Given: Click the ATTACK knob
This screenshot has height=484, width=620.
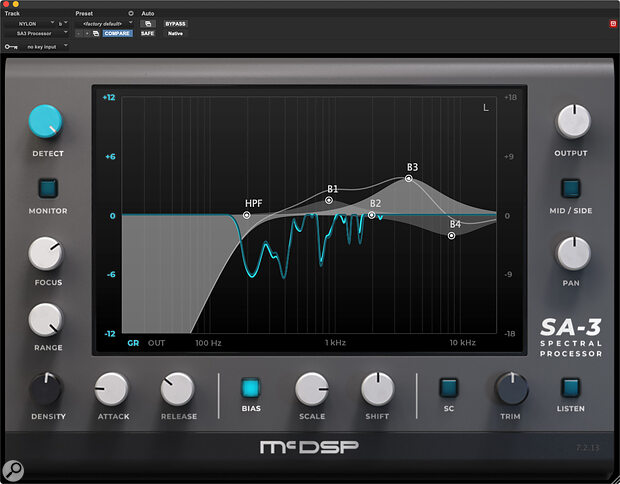Looking at the screenshot, I should (111, 387).
